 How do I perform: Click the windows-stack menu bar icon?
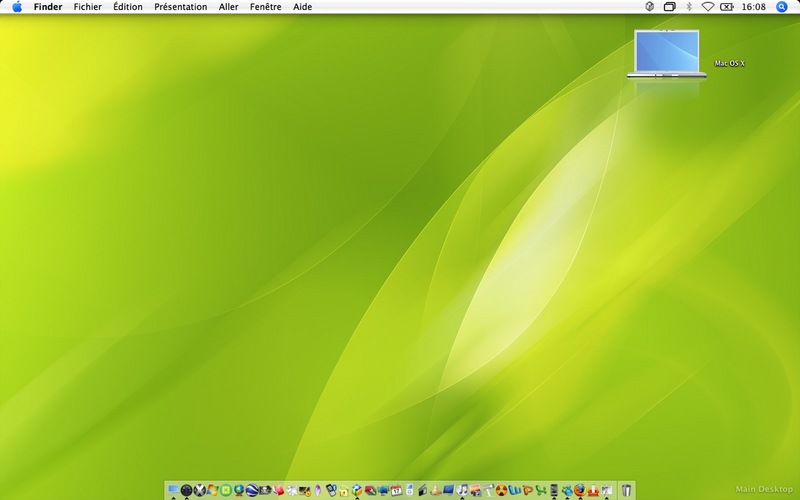(669, 7)
